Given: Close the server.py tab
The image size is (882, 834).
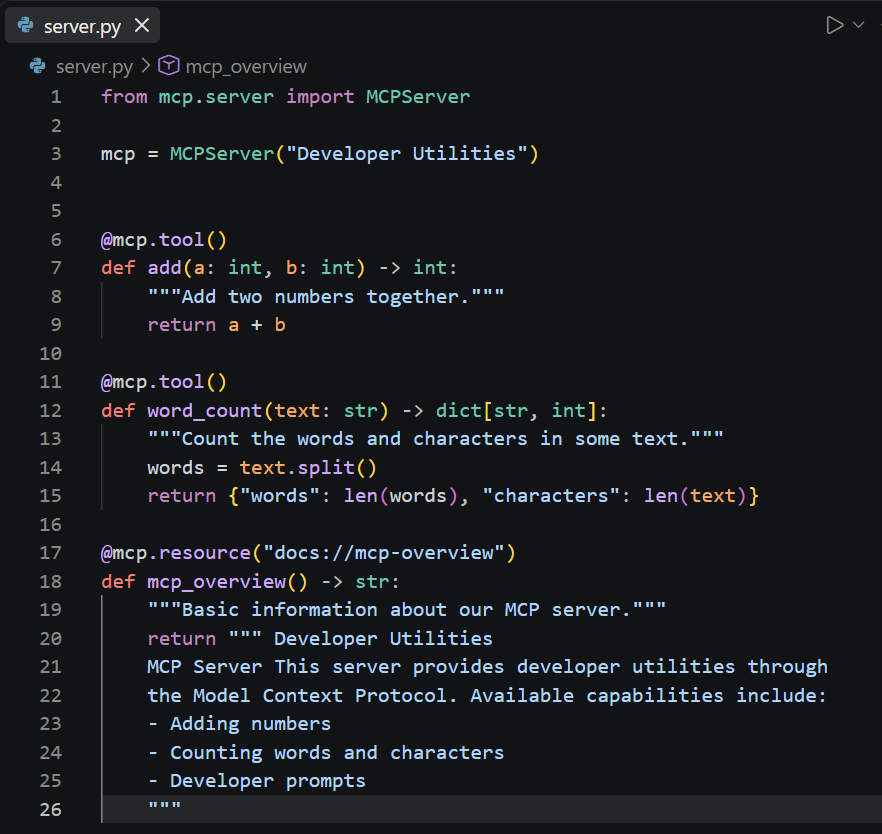Looking at the screenshot, I should pos(142,25).
